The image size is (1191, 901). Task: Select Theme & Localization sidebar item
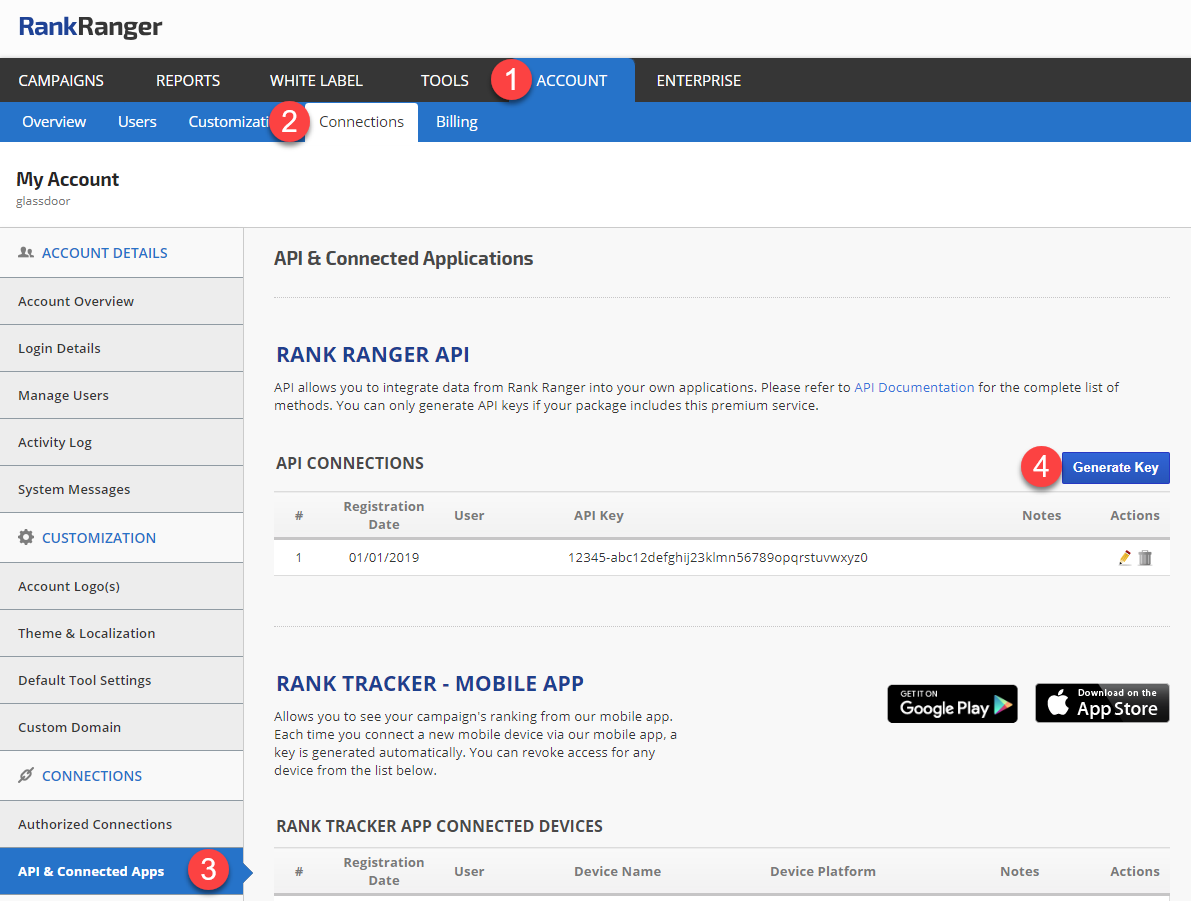86,633
